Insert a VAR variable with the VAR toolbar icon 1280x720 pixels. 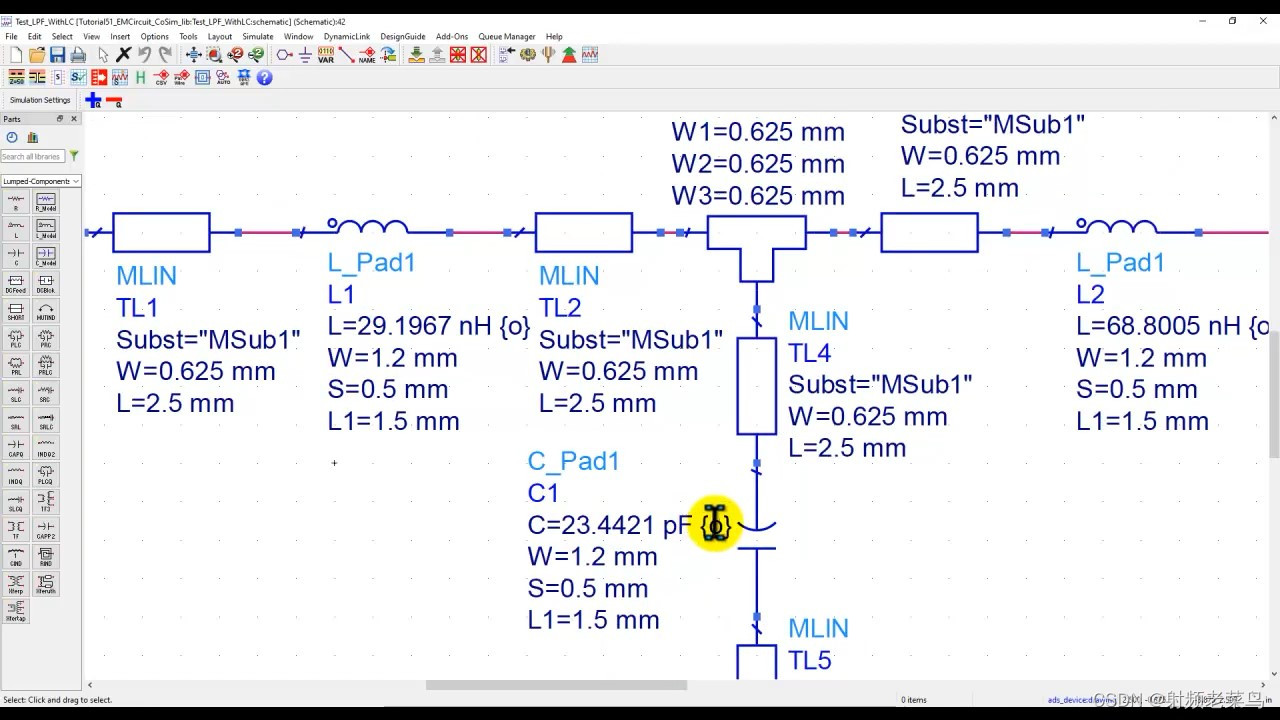[328, 56]
